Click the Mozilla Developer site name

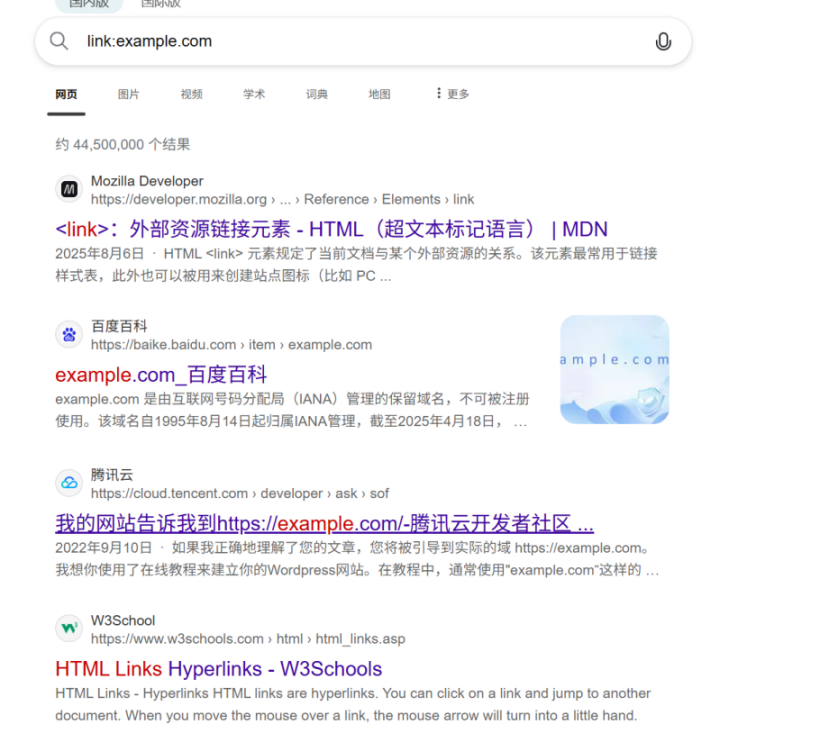click(147, 181)
